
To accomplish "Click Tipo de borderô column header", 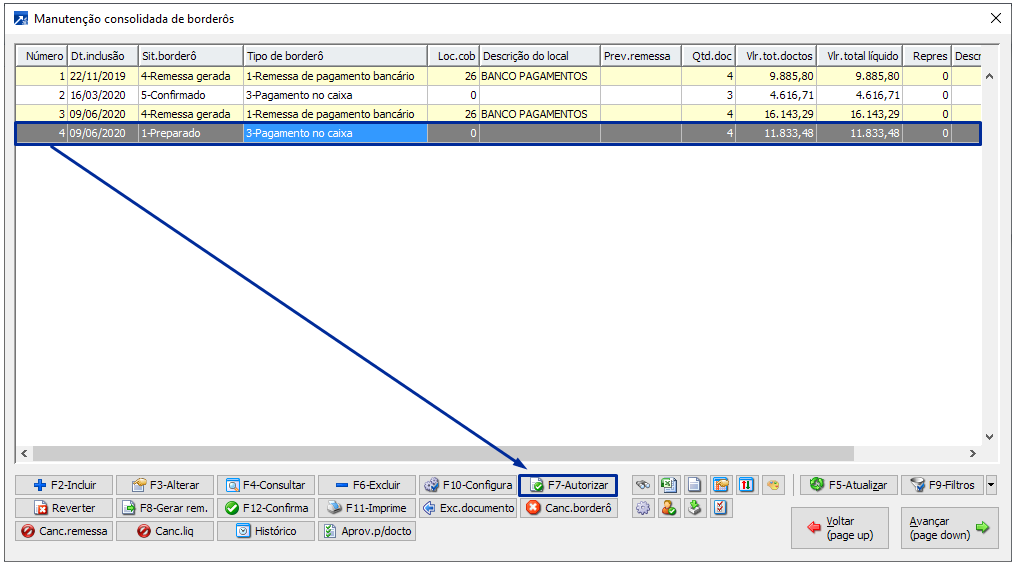I will pos(335,56).
